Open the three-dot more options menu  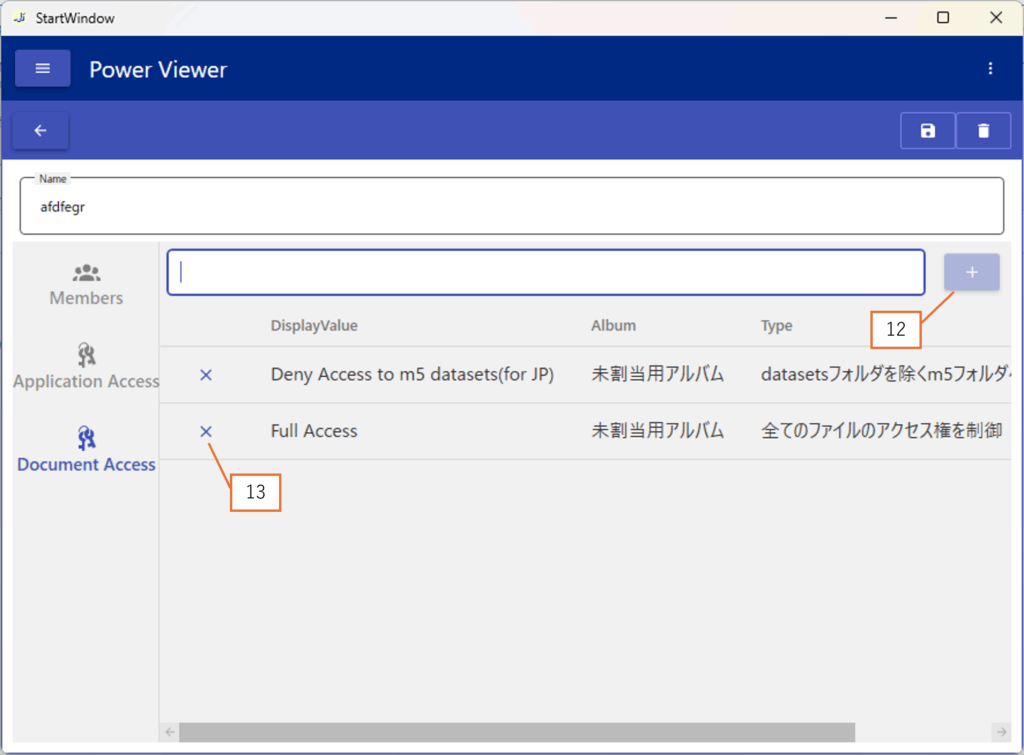tap(990, 69)
